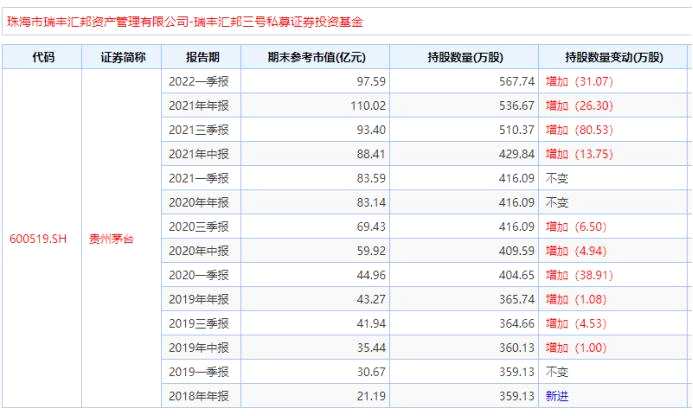Image resolution: width=693 pixels, height=416 pixels.
Task: Open the 瑞丰汇邦三号私募证券投资基金 title link
Action: 185,22
